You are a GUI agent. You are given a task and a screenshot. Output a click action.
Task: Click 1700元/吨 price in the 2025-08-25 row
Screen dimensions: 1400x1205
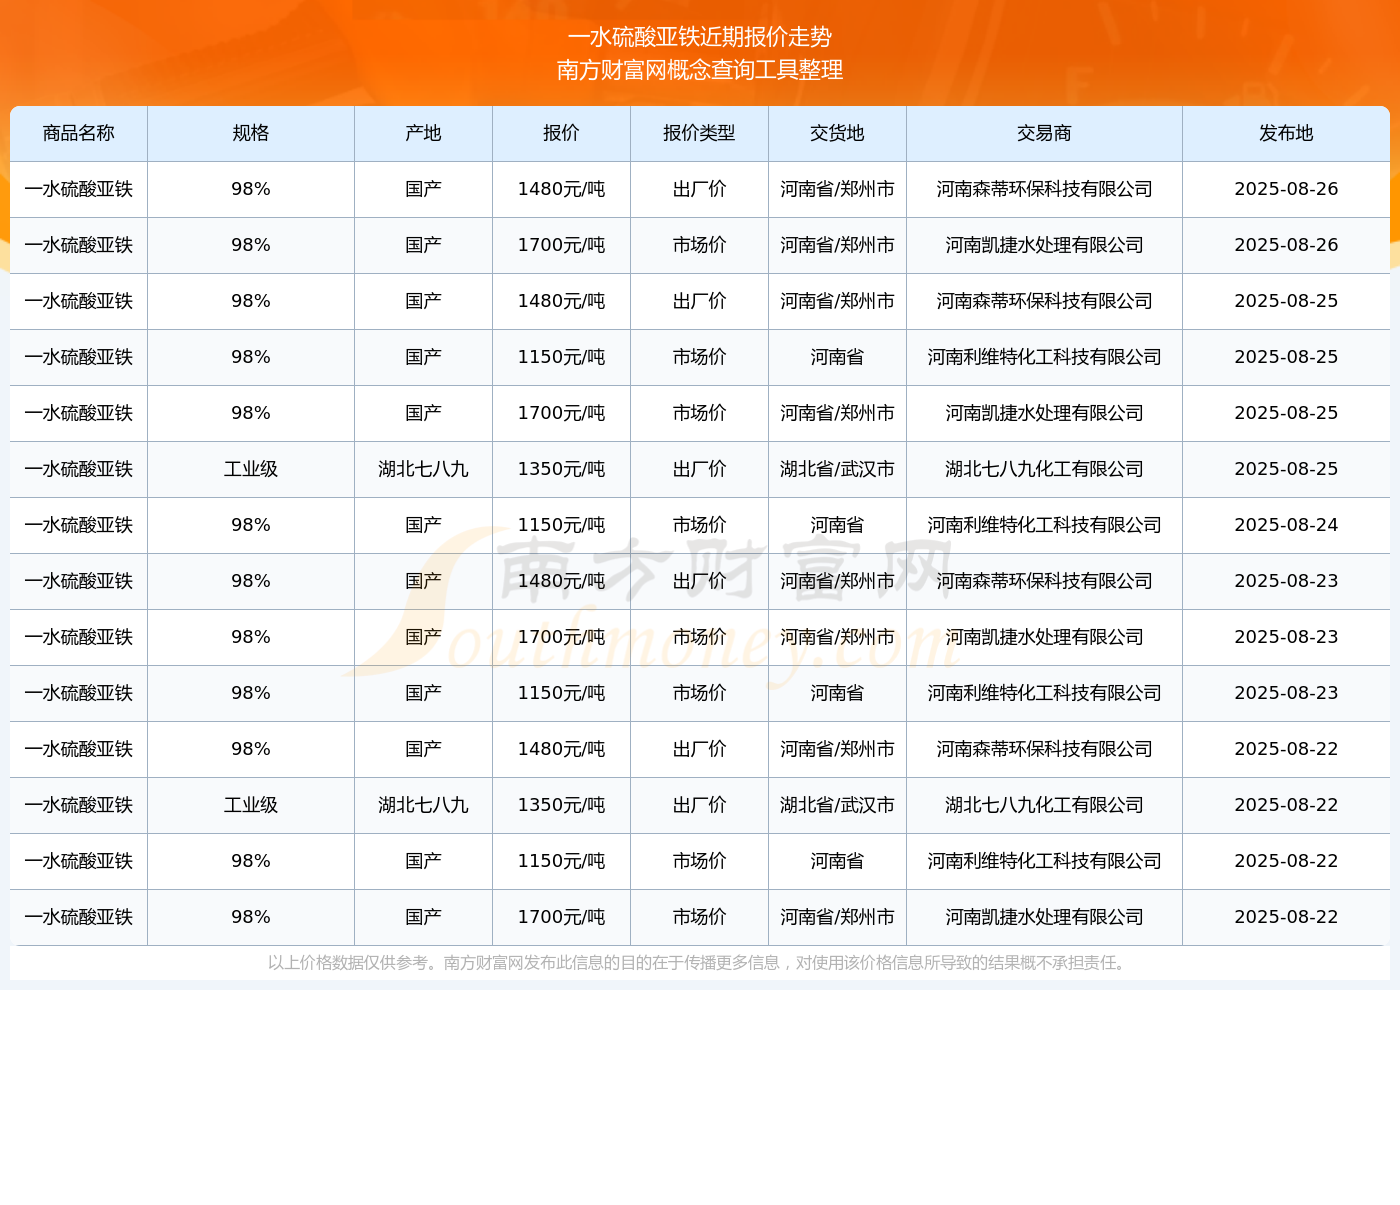[x=561, y=413]
